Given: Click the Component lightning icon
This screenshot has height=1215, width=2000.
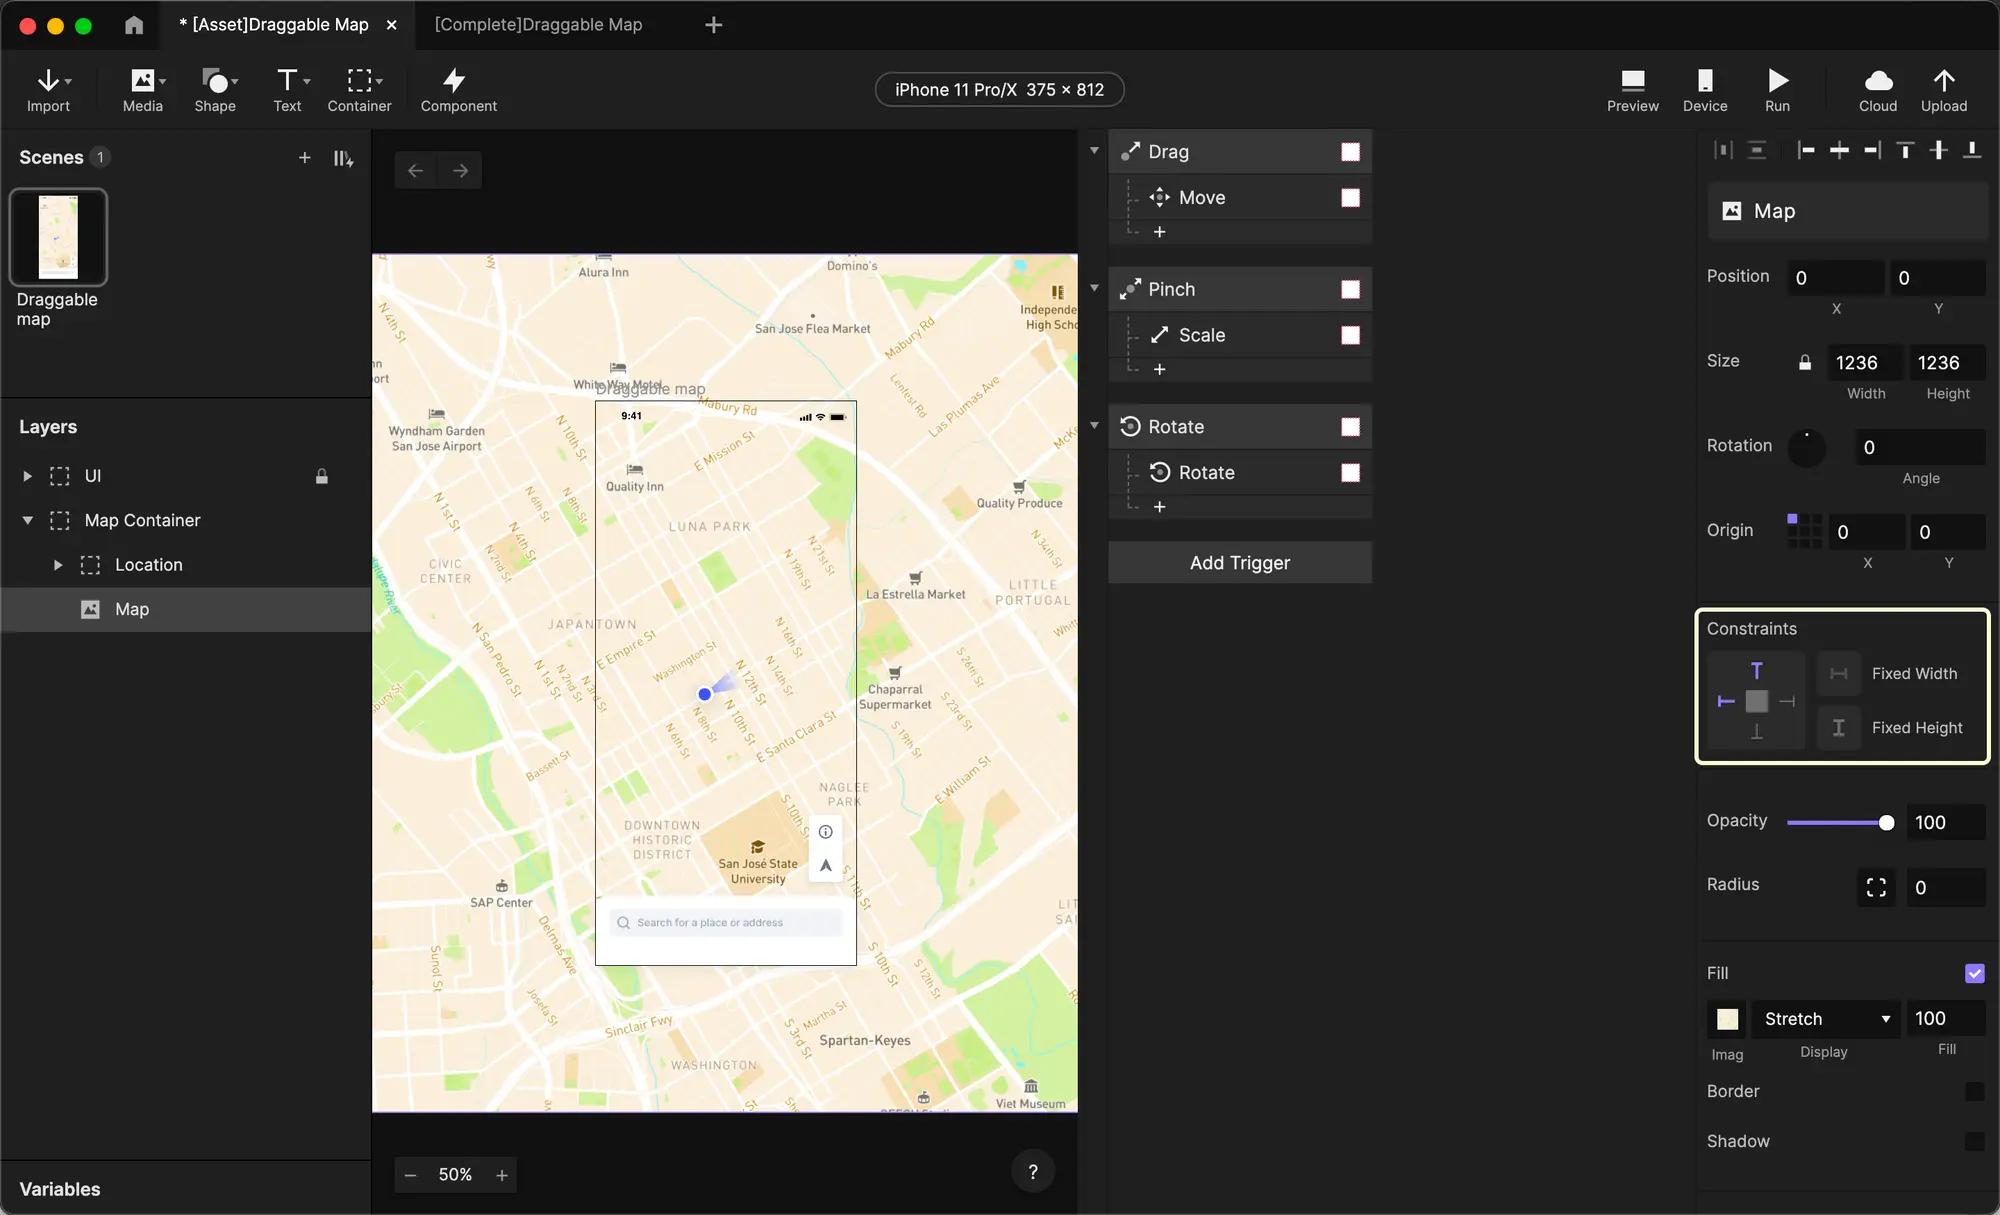Looking at the screenshot, I should pyautogui.click(x=455, y=81).
